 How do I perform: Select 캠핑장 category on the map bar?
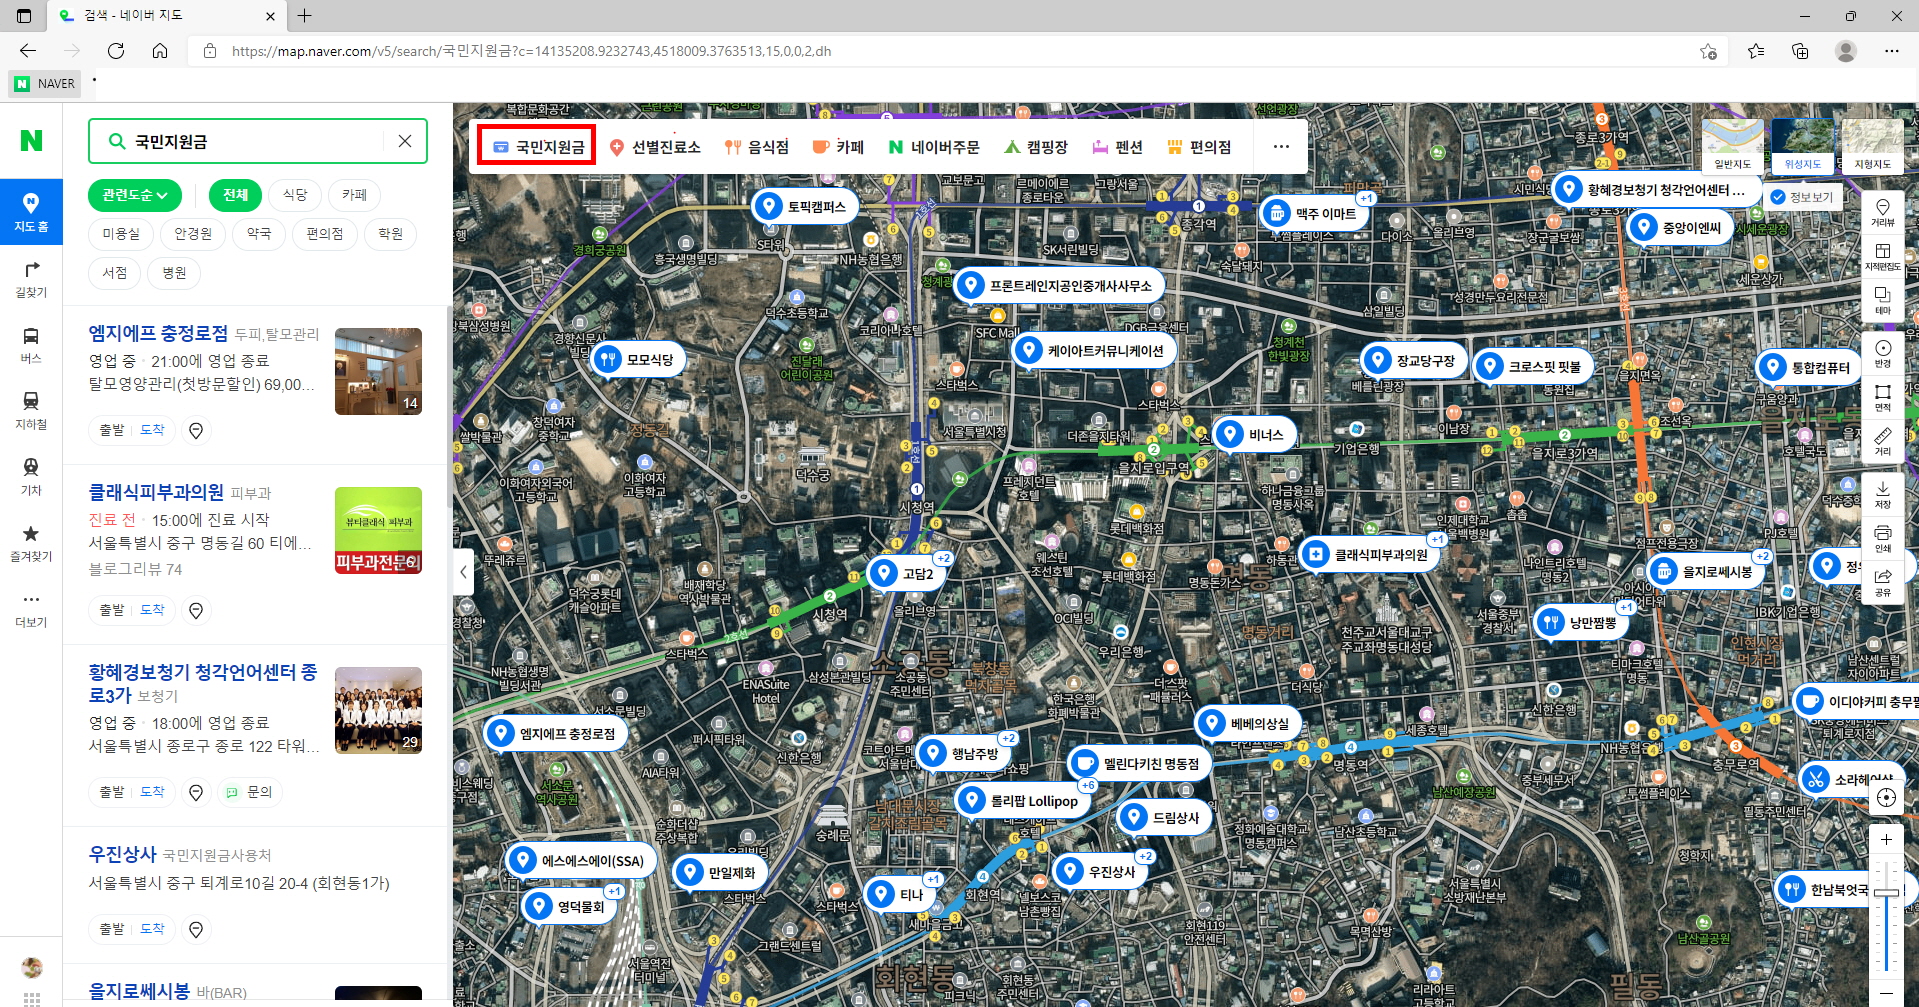[1036, 147]
